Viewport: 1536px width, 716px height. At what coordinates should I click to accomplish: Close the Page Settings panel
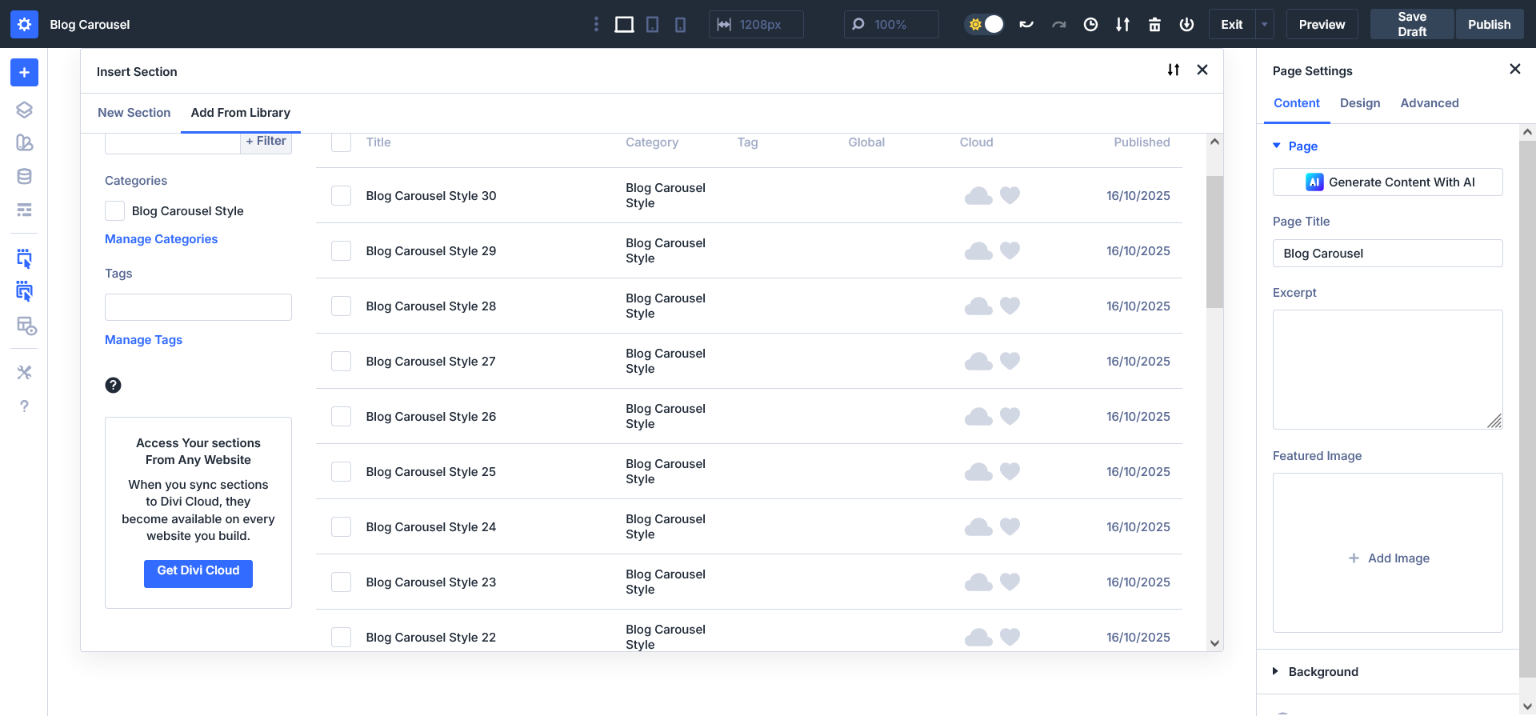pyautogui.click(x=1514, y=69)
